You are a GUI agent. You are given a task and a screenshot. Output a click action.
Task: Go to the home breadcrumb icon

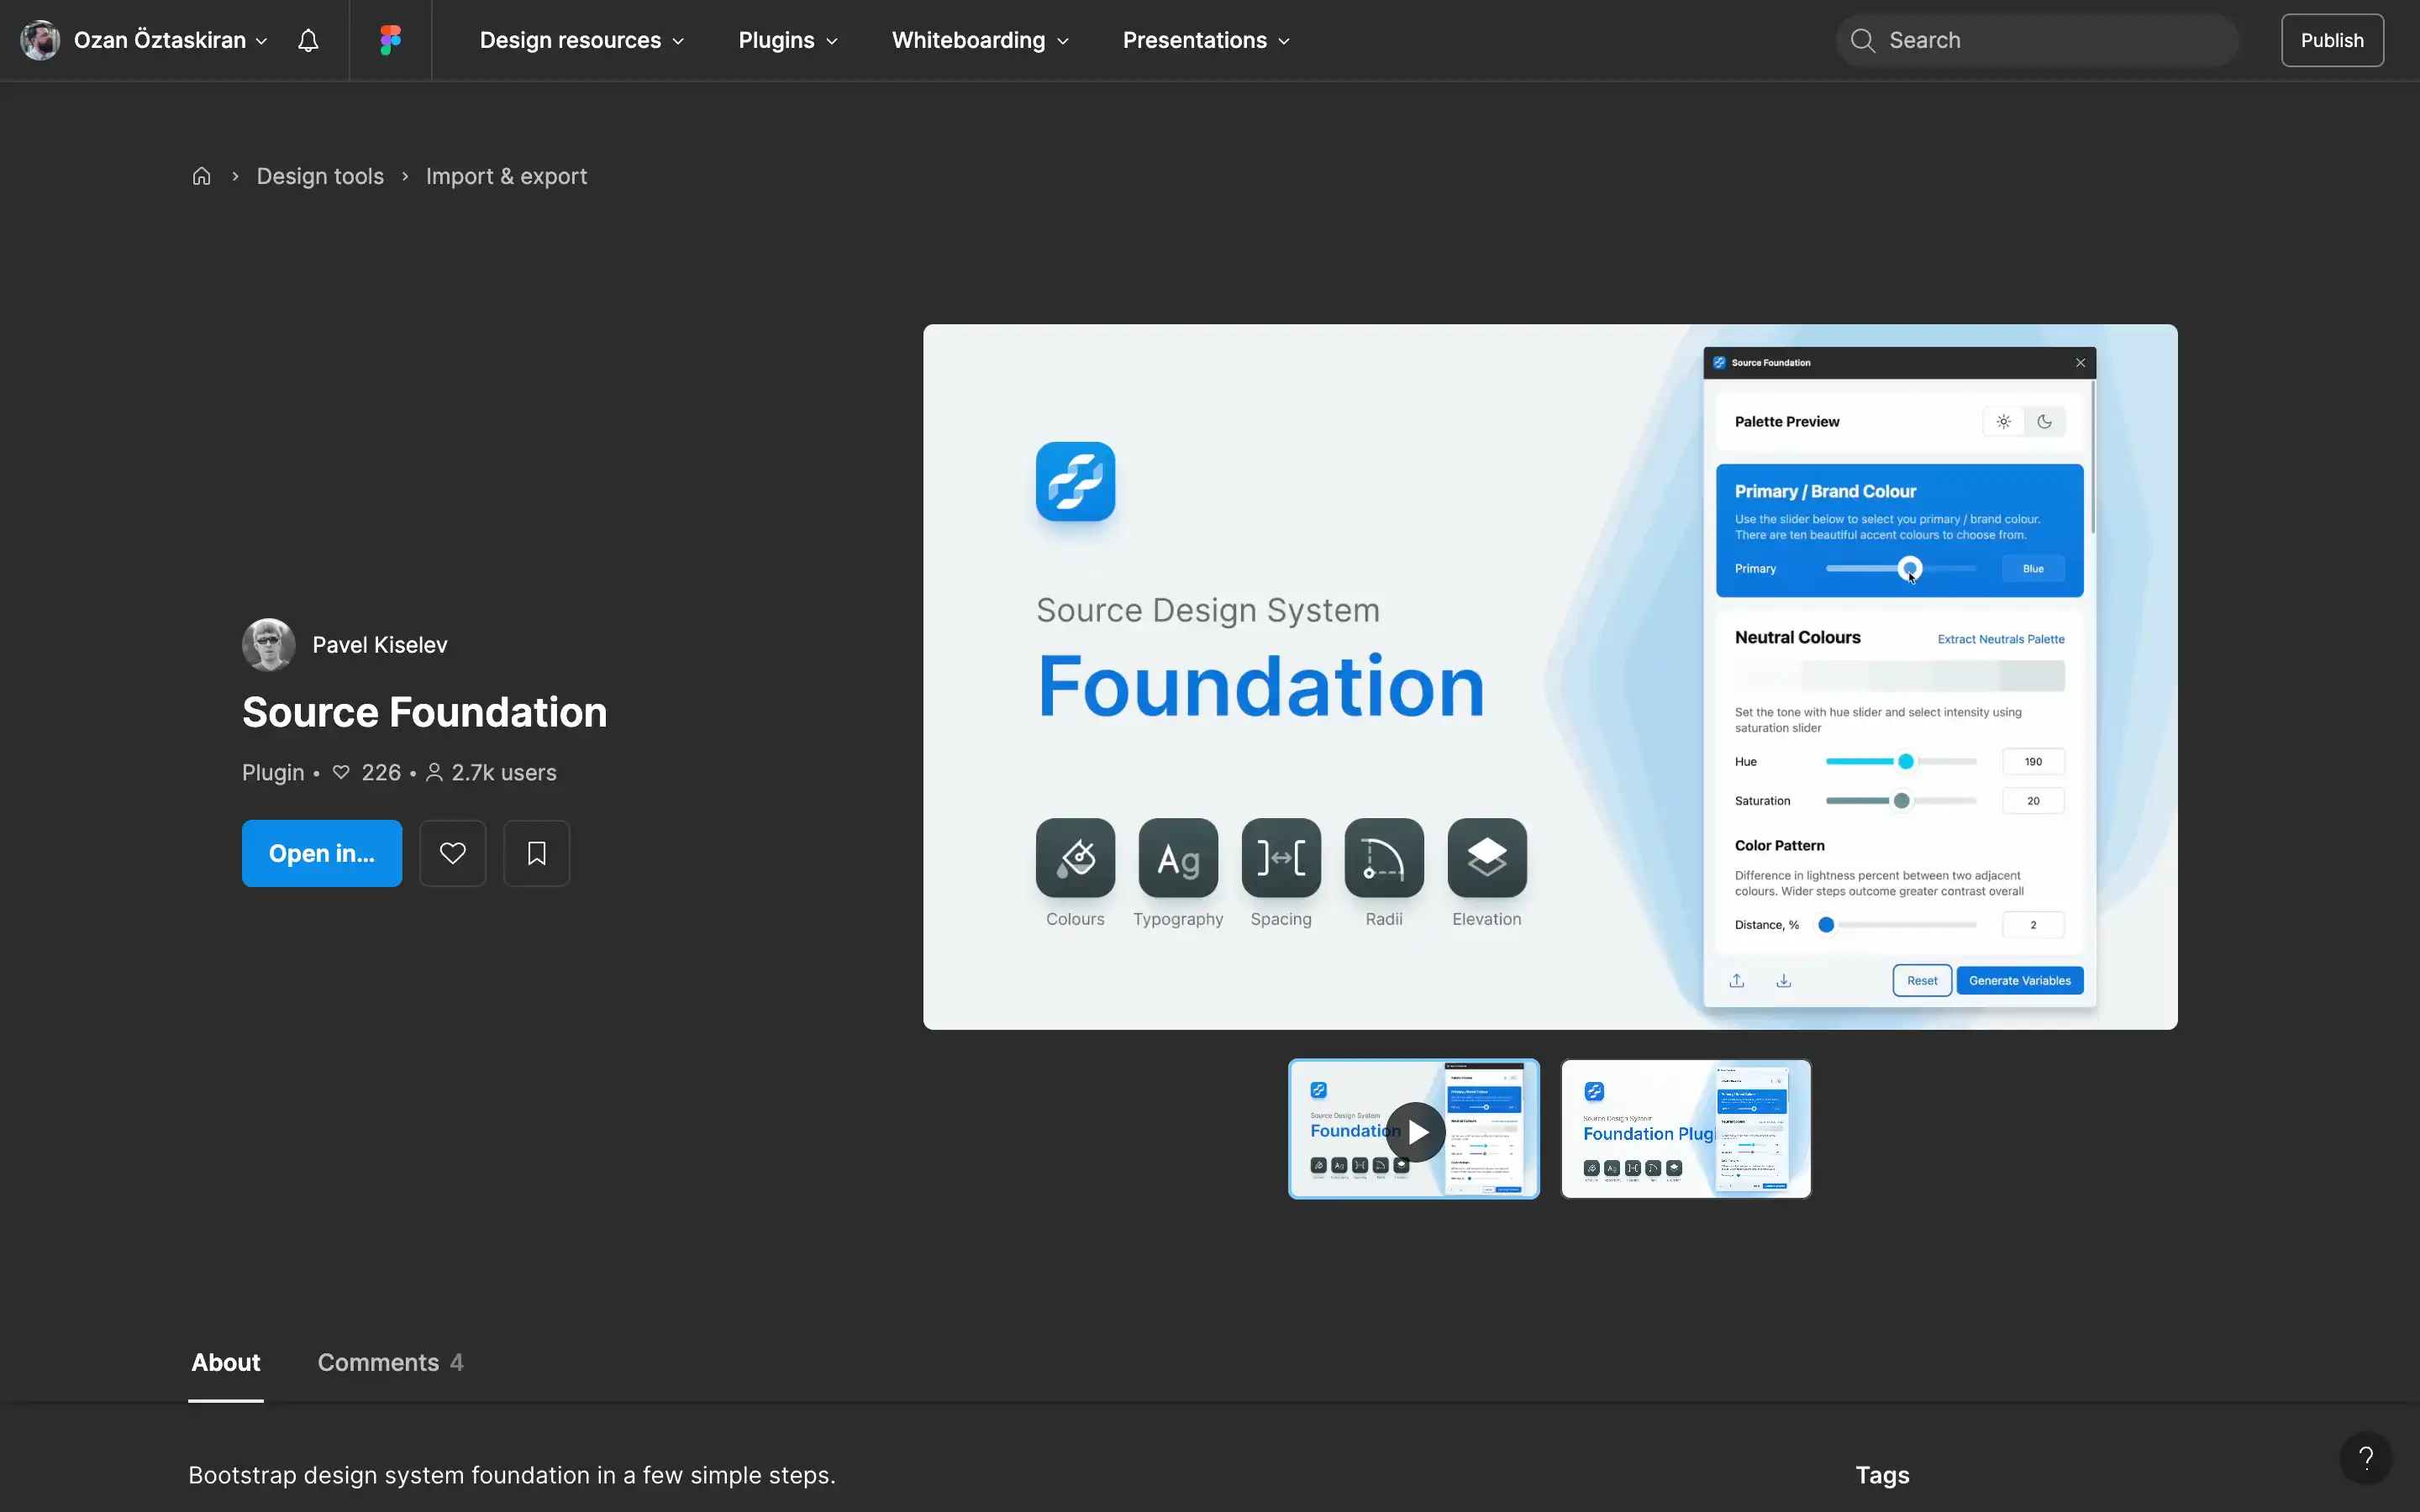tap(201, 176)
